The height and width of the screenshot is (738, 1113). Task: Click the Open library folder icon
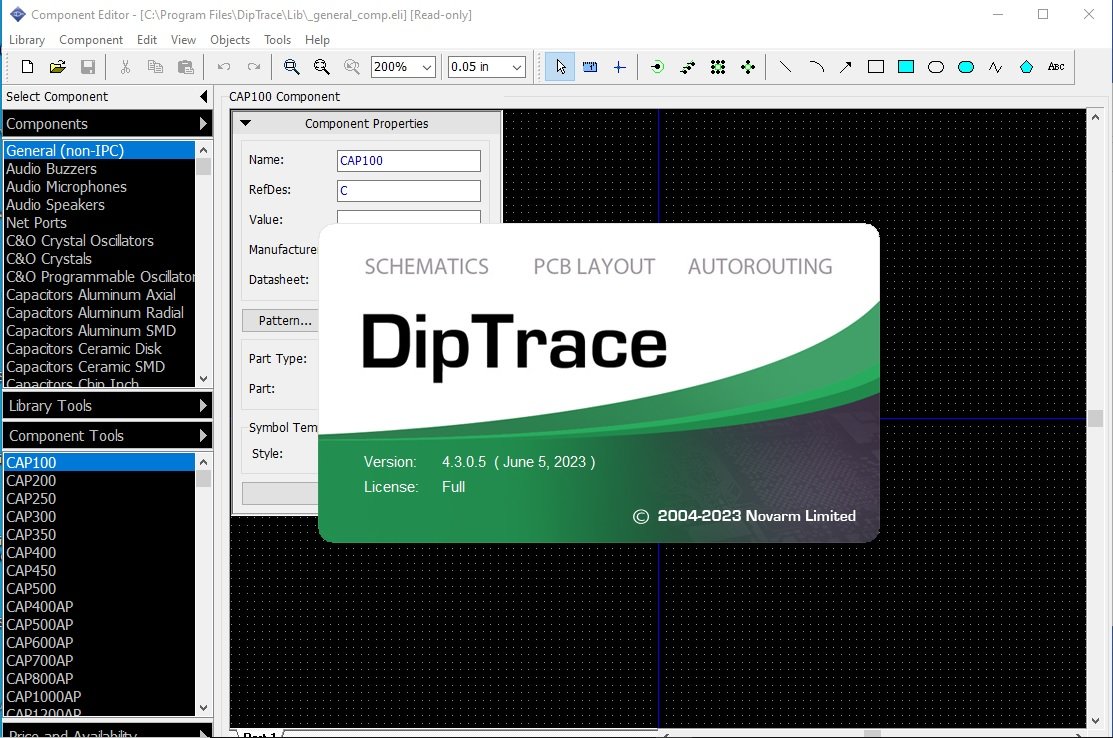pos(57,67)
